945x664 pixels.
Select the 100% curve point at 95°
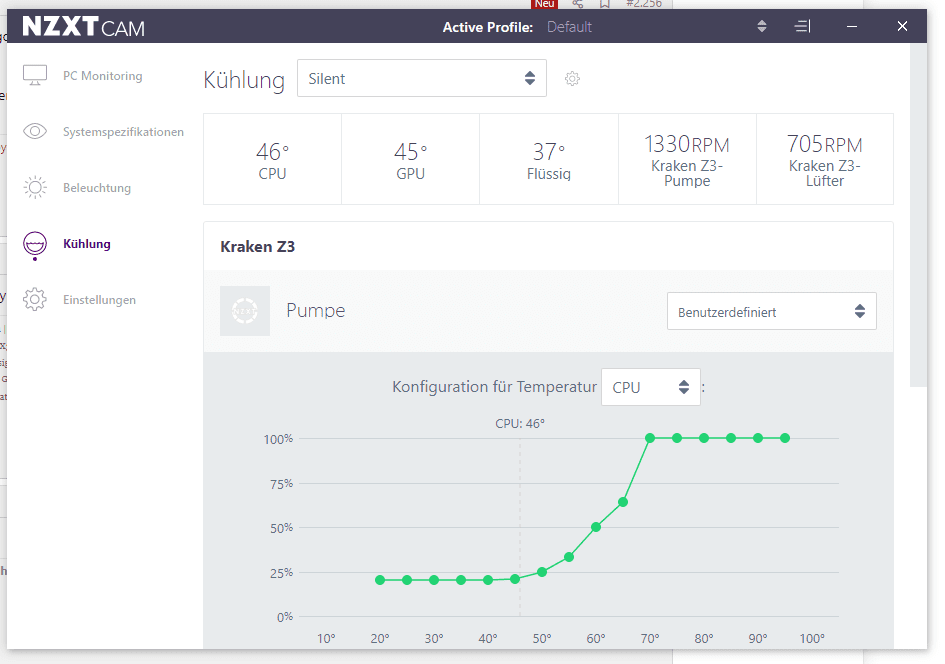pyautogui.click(x=785, y=438)
